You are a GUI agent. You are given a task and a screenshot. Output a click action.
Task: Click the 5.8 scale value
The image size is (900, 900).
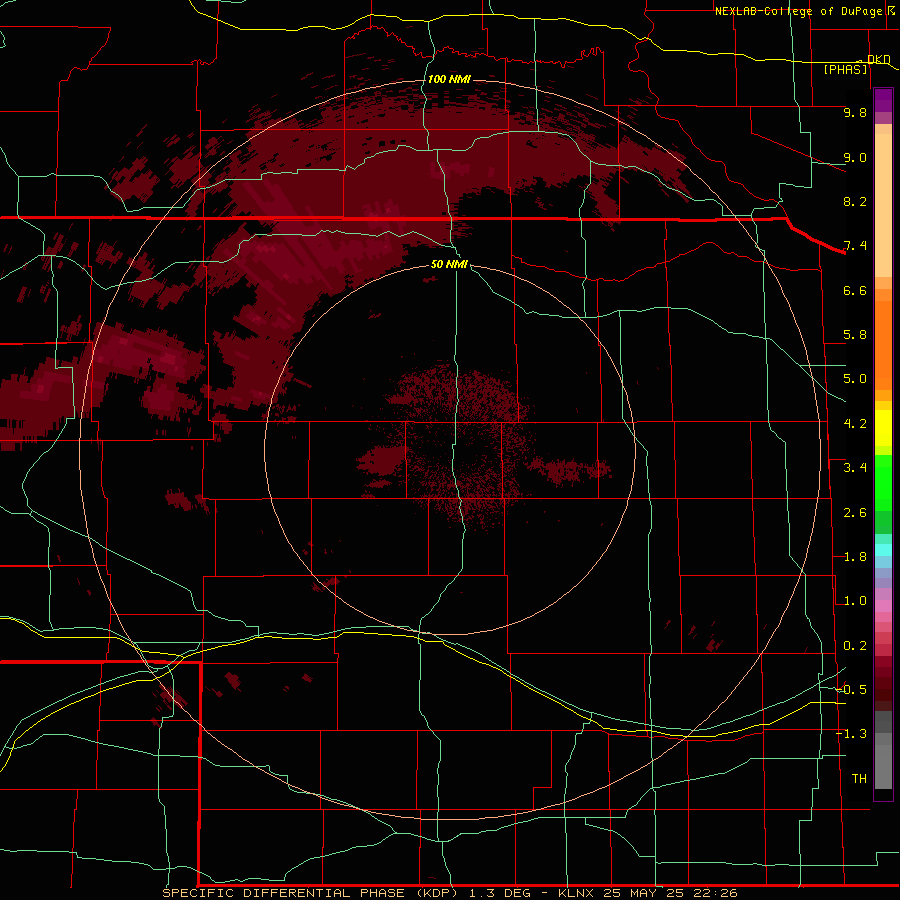click(855, 335)
